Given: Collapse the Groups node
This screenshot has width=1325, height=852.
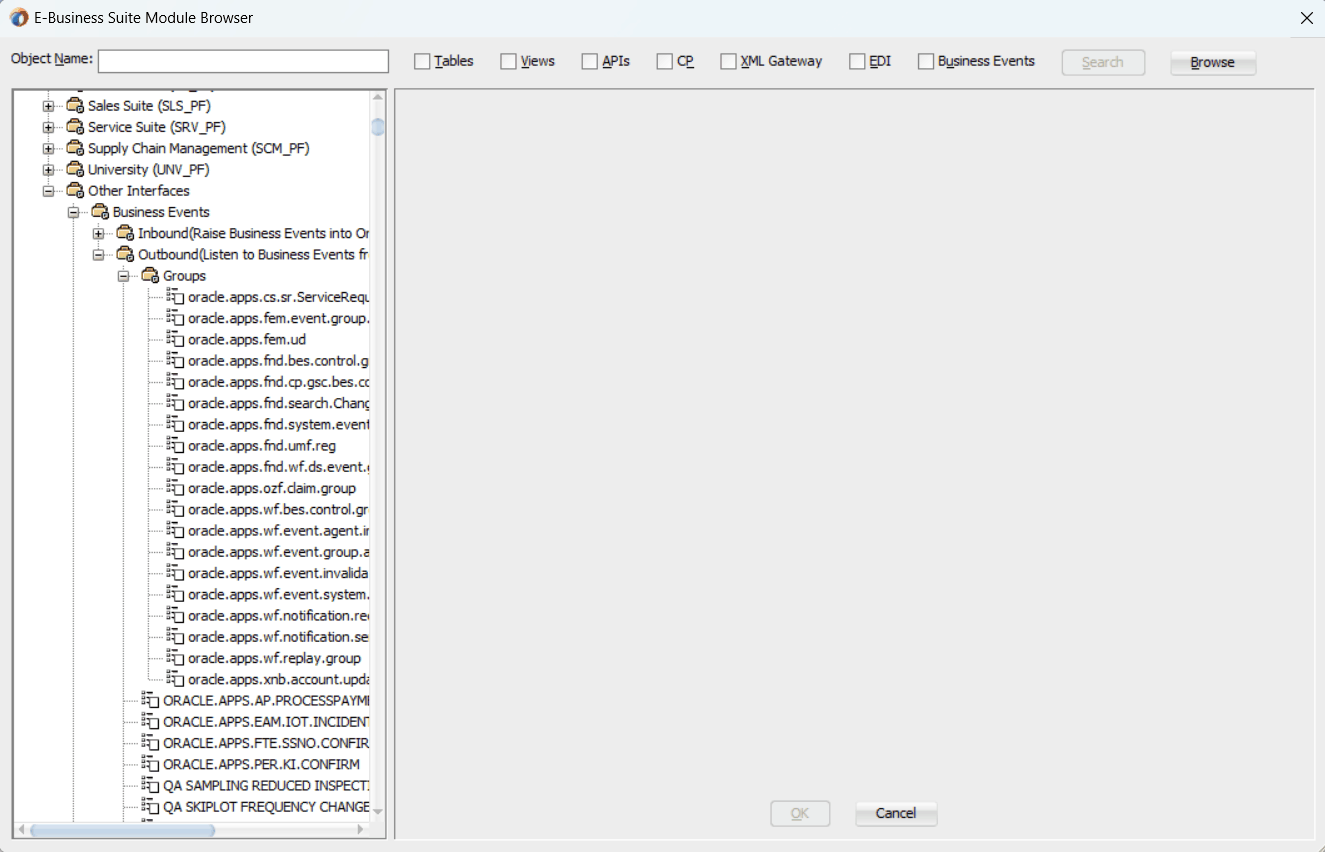Looking at the screenshot, I should (123, 276).
